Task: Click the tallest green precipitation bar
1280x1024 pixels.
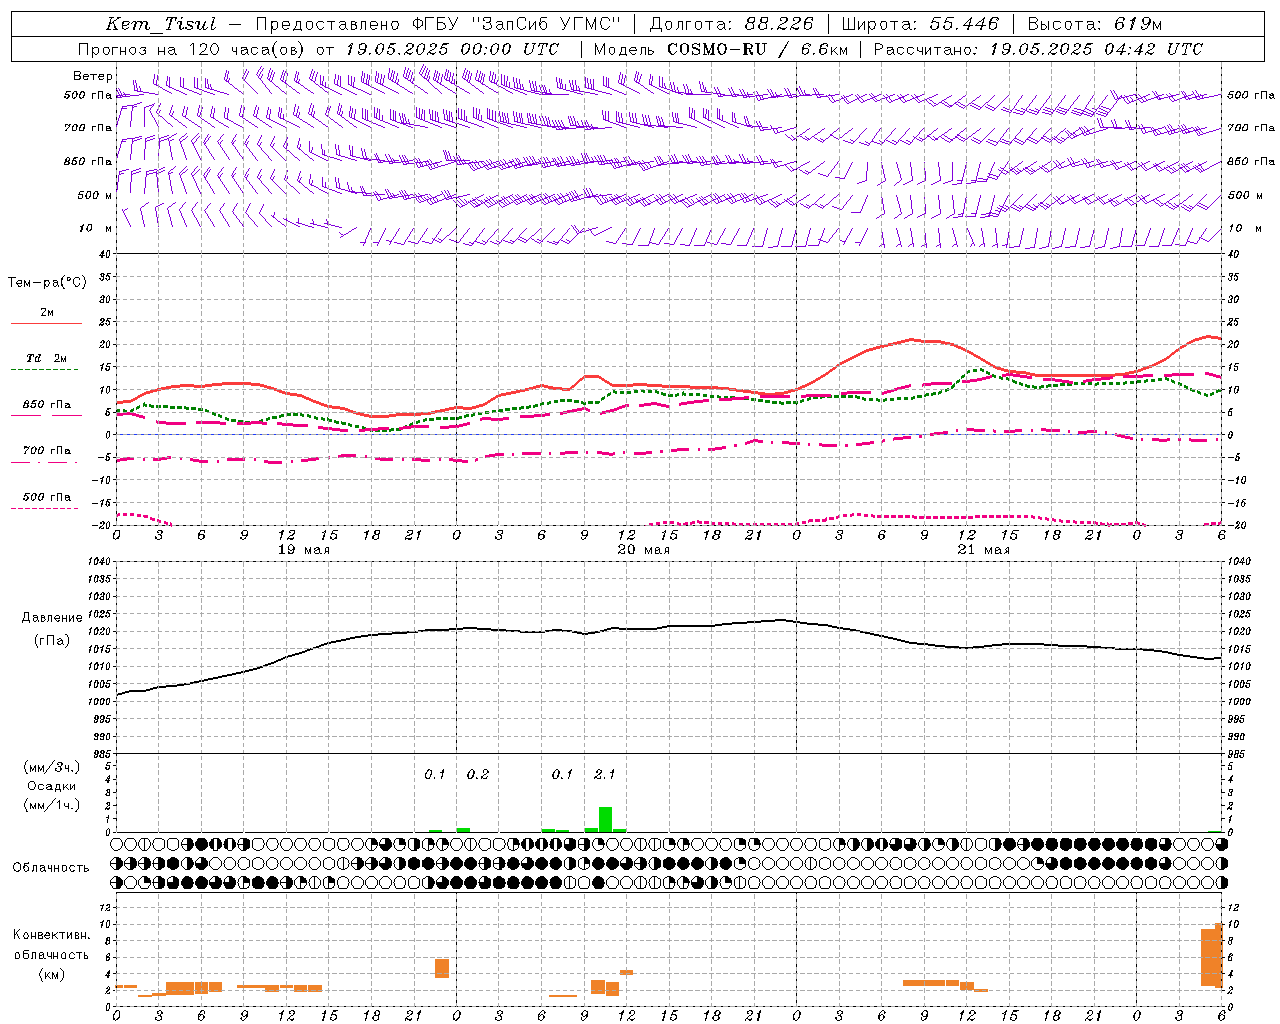Action: tap(605, 819)
